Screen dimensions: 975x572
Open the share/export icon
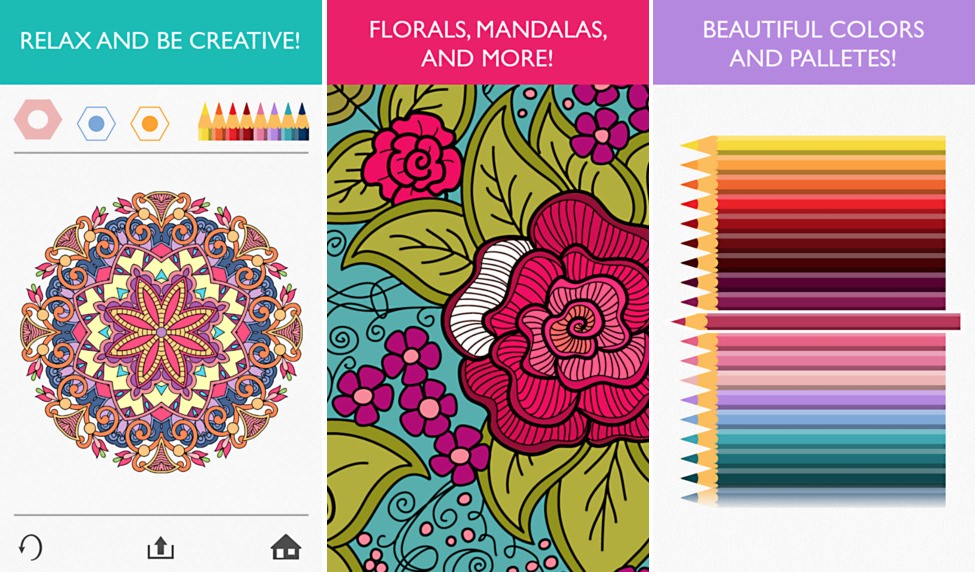click(x=160, y=548)
